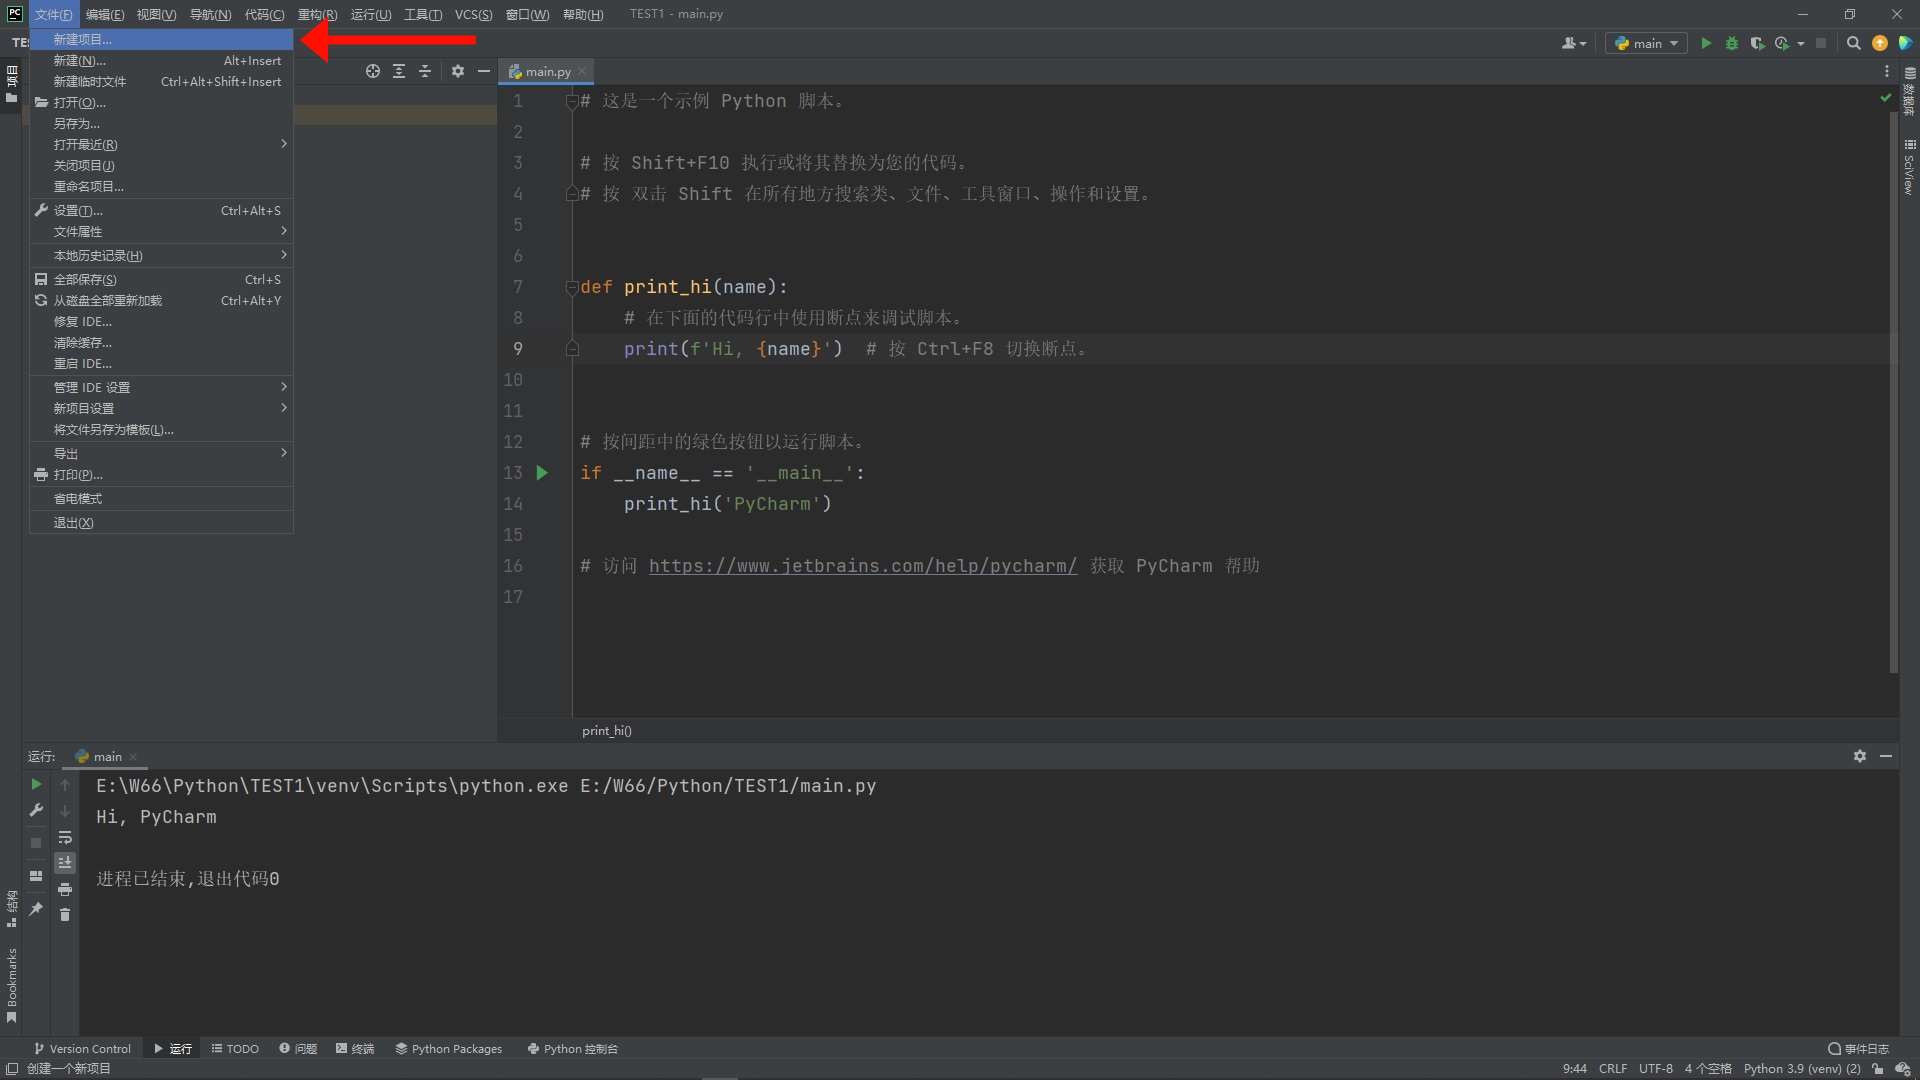Click CRLF line separator in status bar
Viewport: 1920px width, 1080px height.
tap(1612, 1068)
